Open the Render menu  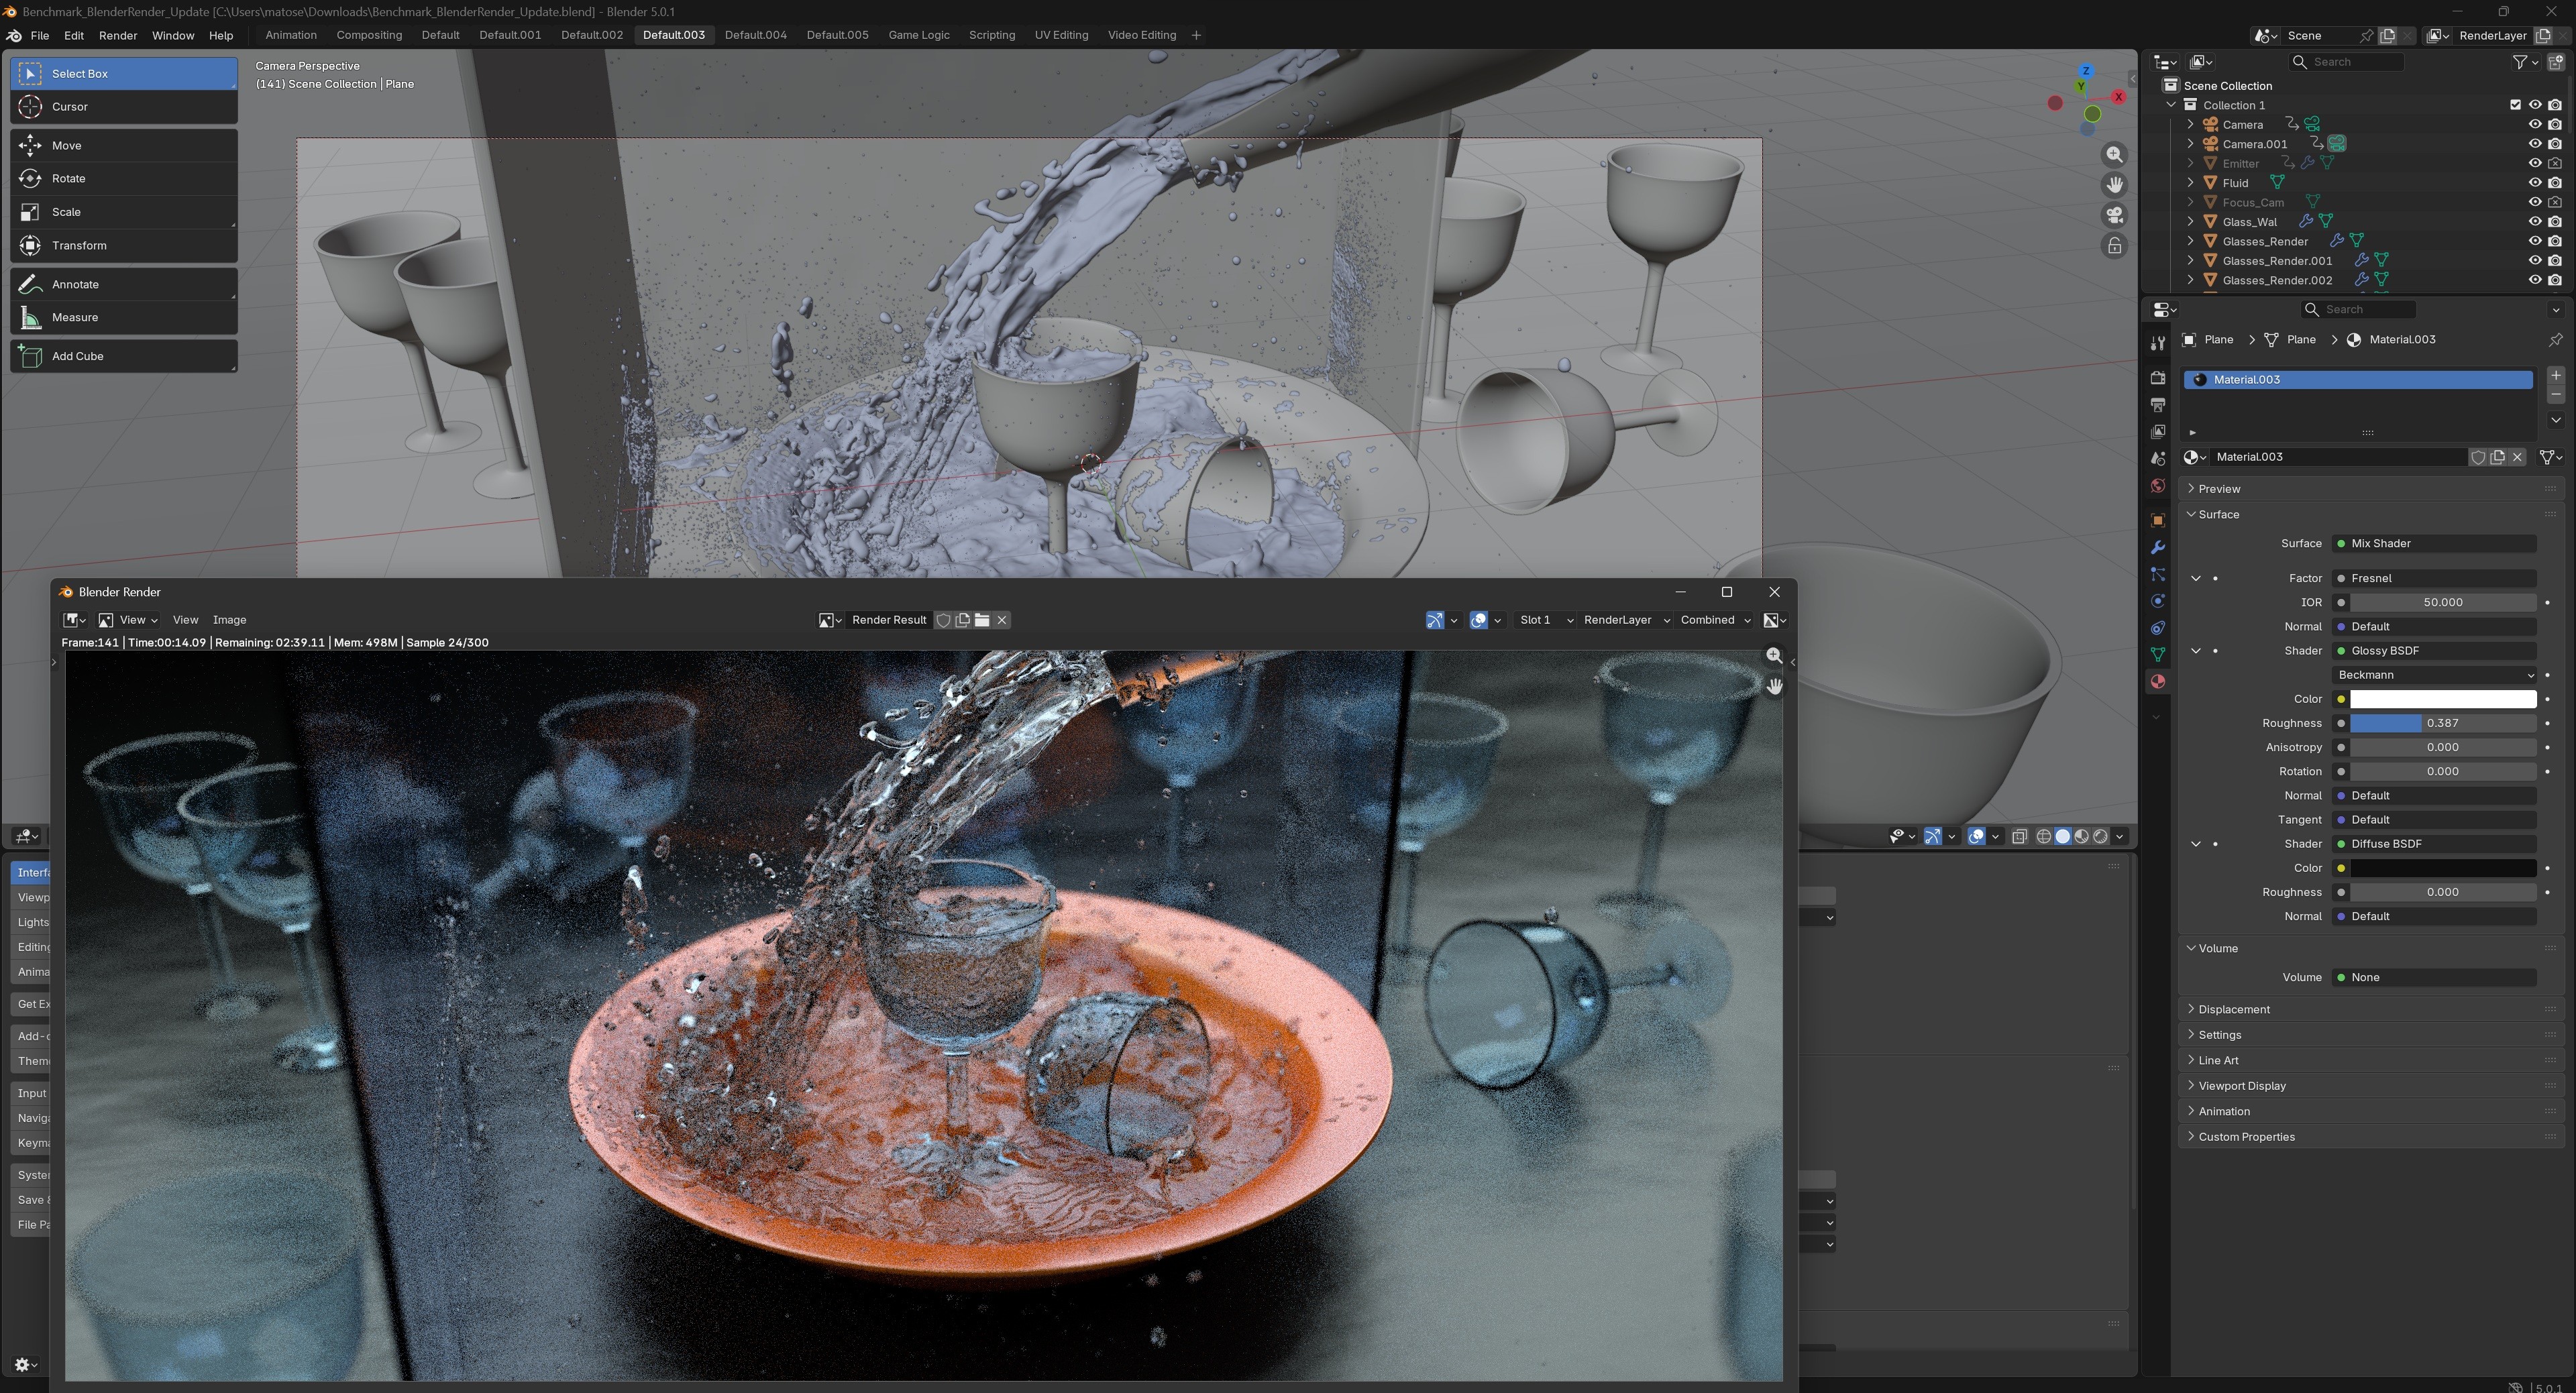117,35
